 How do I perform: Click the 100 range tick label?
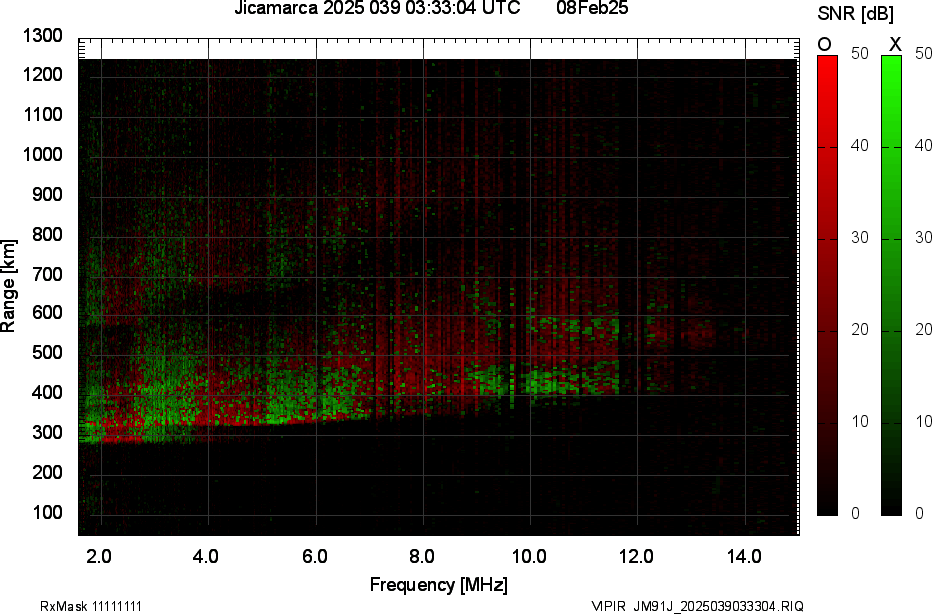47,512
